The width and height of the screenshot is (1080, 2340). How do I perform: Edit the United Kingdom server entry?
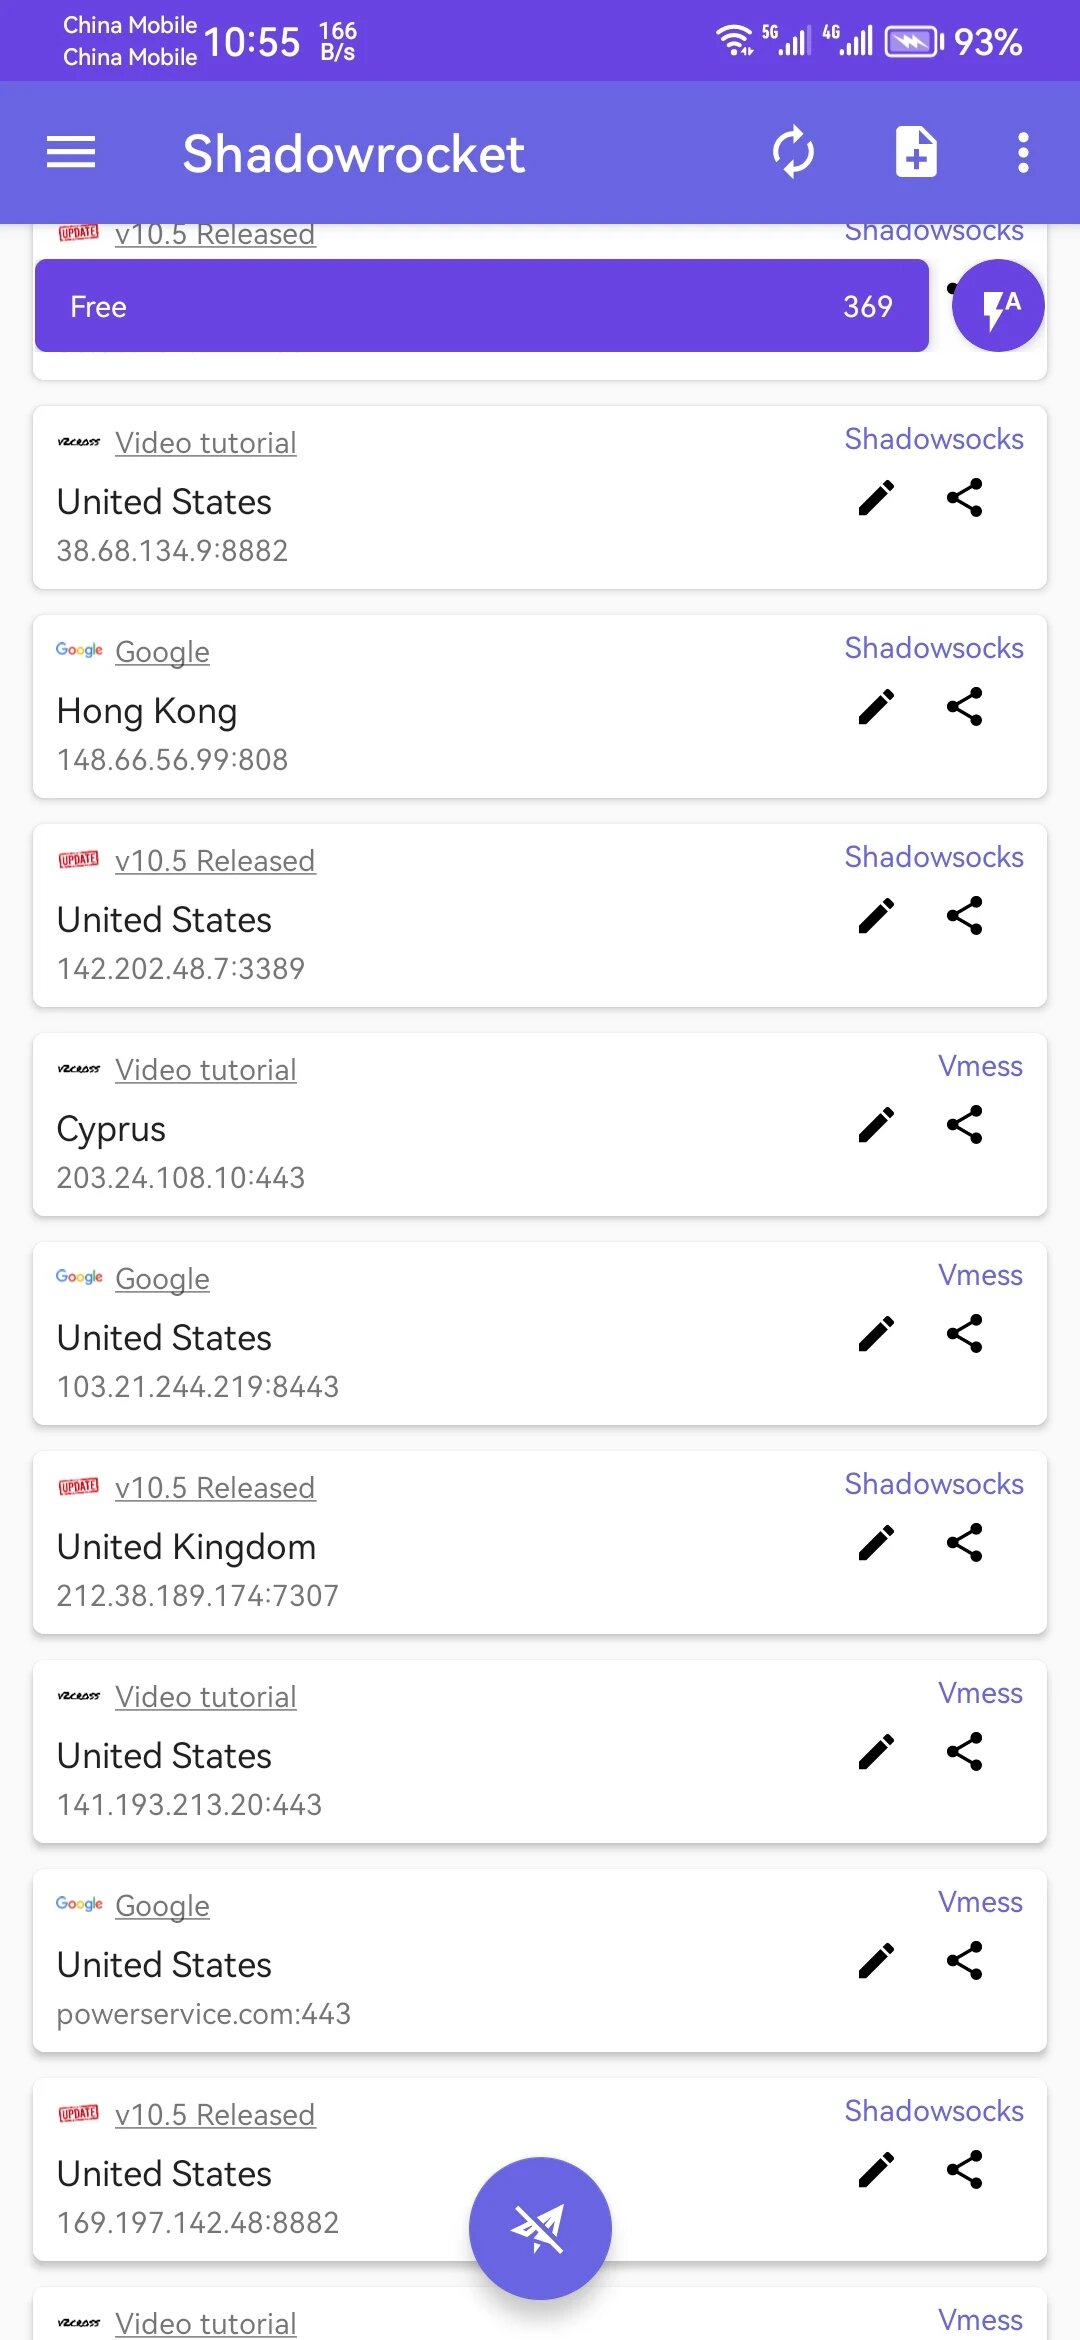[x=876, y=1543]
